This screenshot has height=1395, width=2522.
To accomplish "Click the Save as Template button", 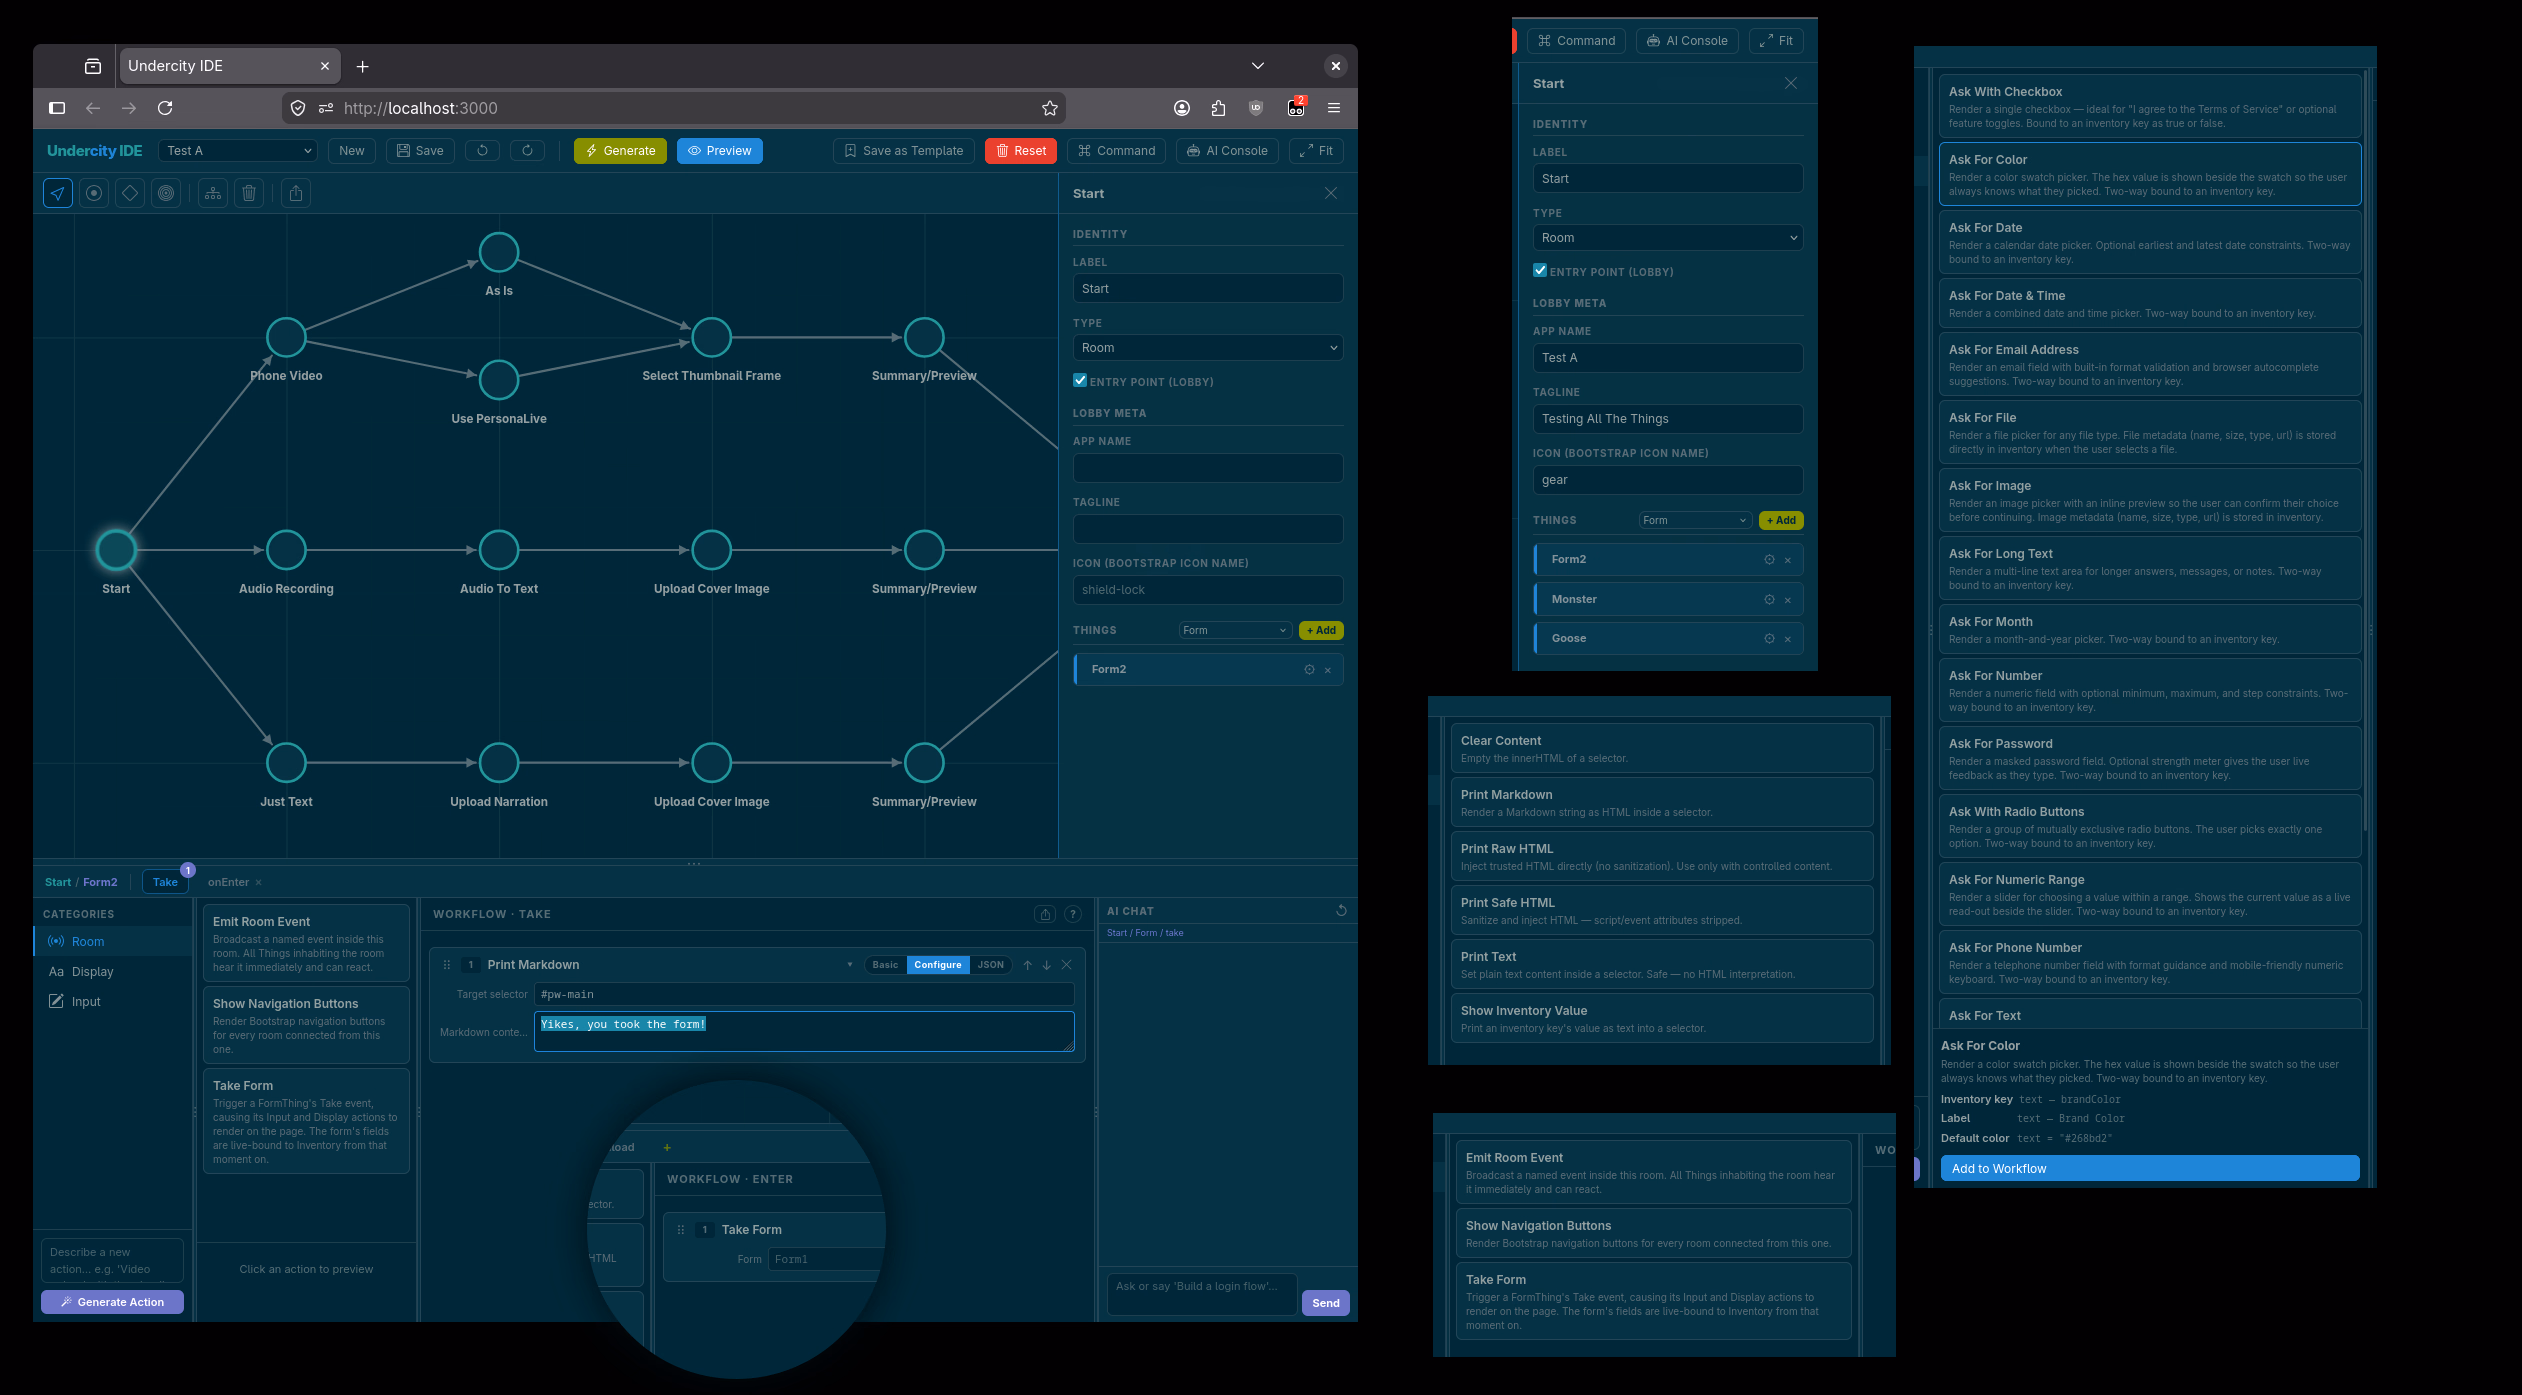I will tap(903, 151).
